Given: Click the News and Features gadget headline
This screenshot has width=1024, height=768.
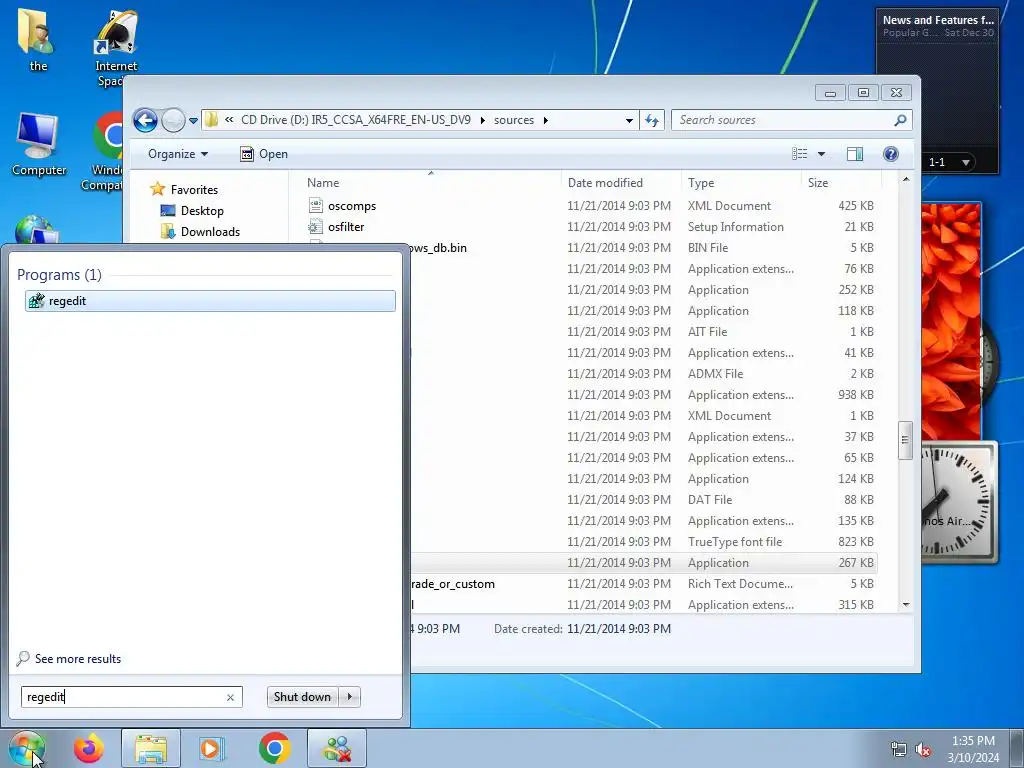Looking at the screenshot, I should 938,20.
